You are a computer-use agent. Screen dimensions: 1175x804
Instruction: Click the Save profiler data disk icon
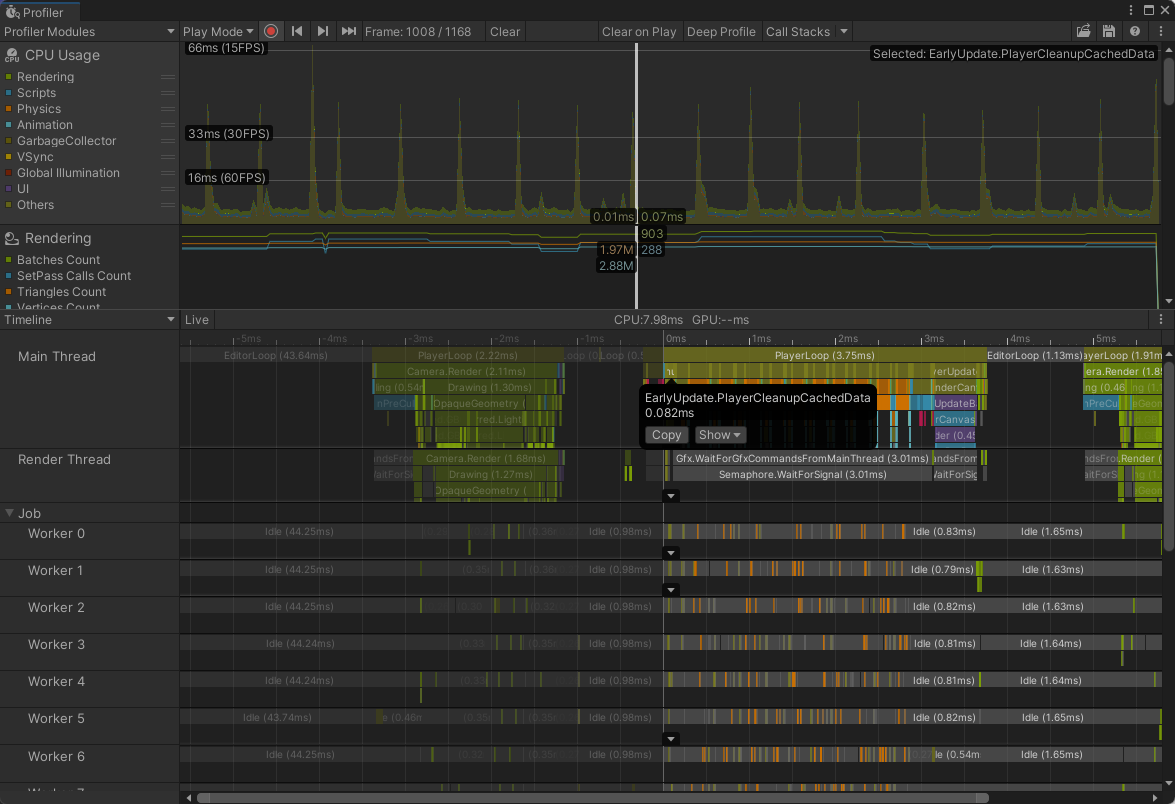tap(1109, 32)
